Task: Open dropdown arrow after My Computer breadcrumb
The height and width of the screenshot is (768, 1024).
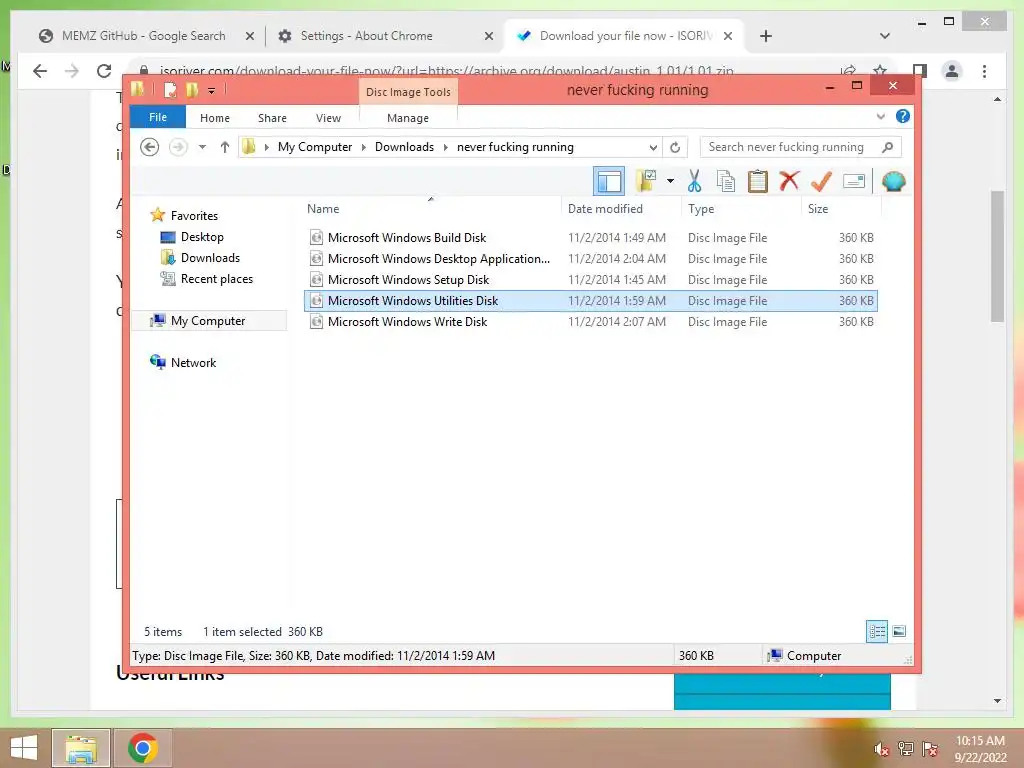Action: pyautogui.click(x=364, y=148)
